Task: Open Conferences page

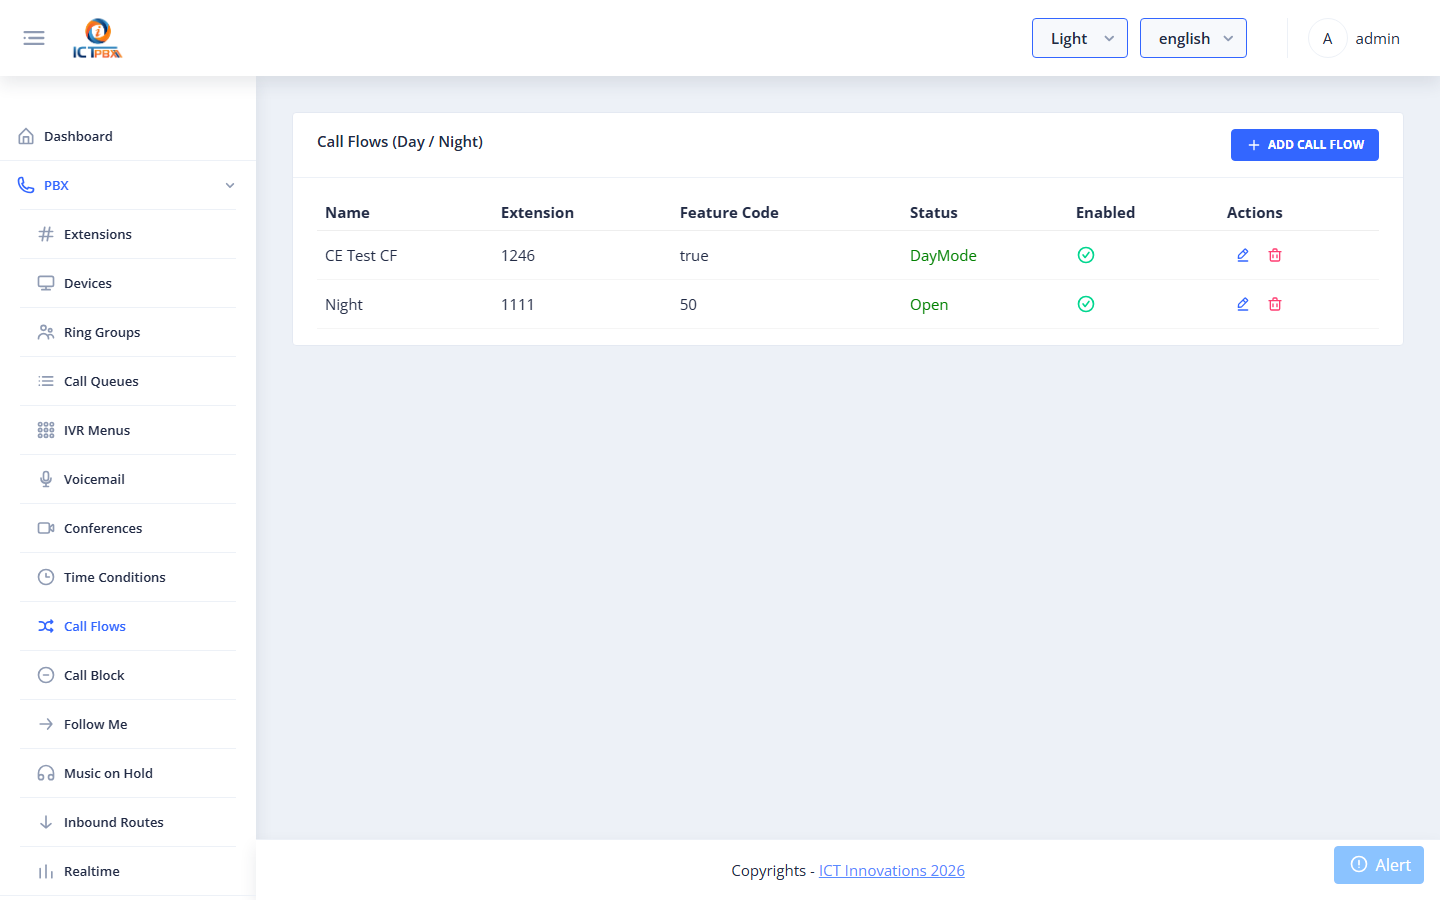Action: click(x=103, y=528)
